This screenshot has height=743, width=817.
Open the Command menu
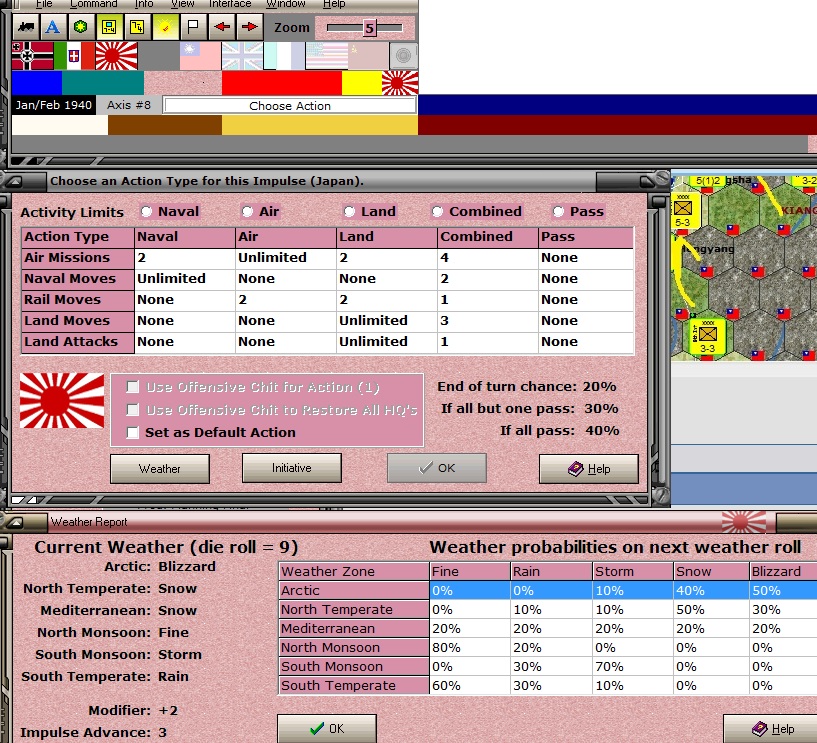coord(95,4)
